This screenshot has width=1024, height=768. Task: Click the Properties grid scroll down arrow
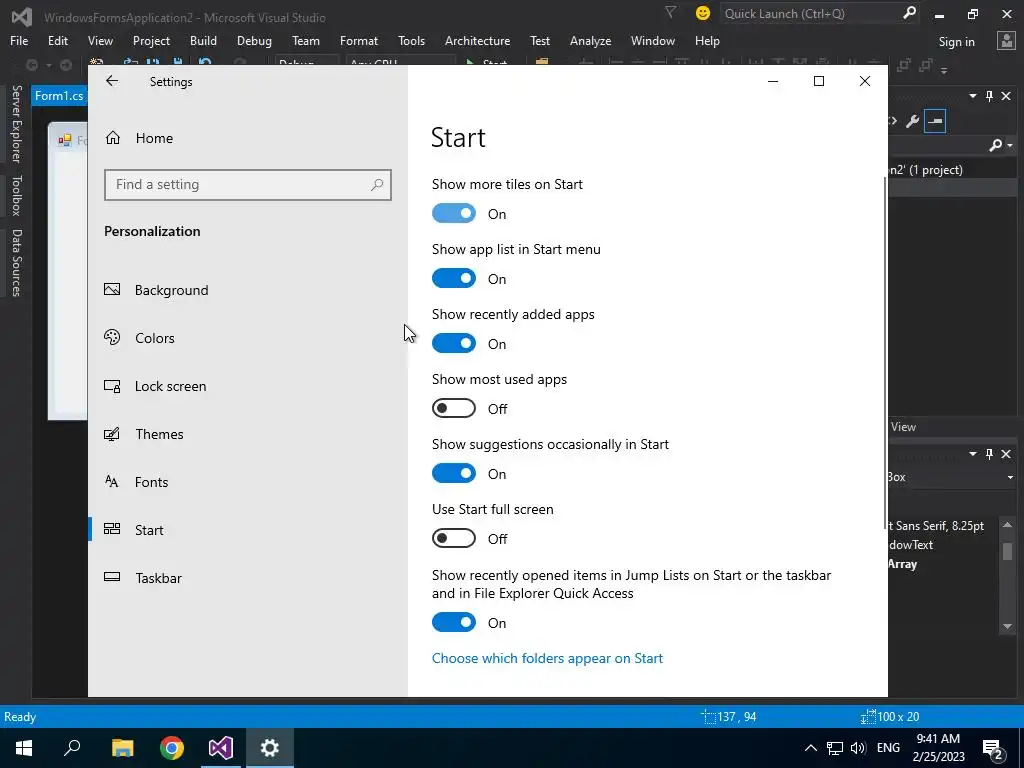tap(1007, 626)
